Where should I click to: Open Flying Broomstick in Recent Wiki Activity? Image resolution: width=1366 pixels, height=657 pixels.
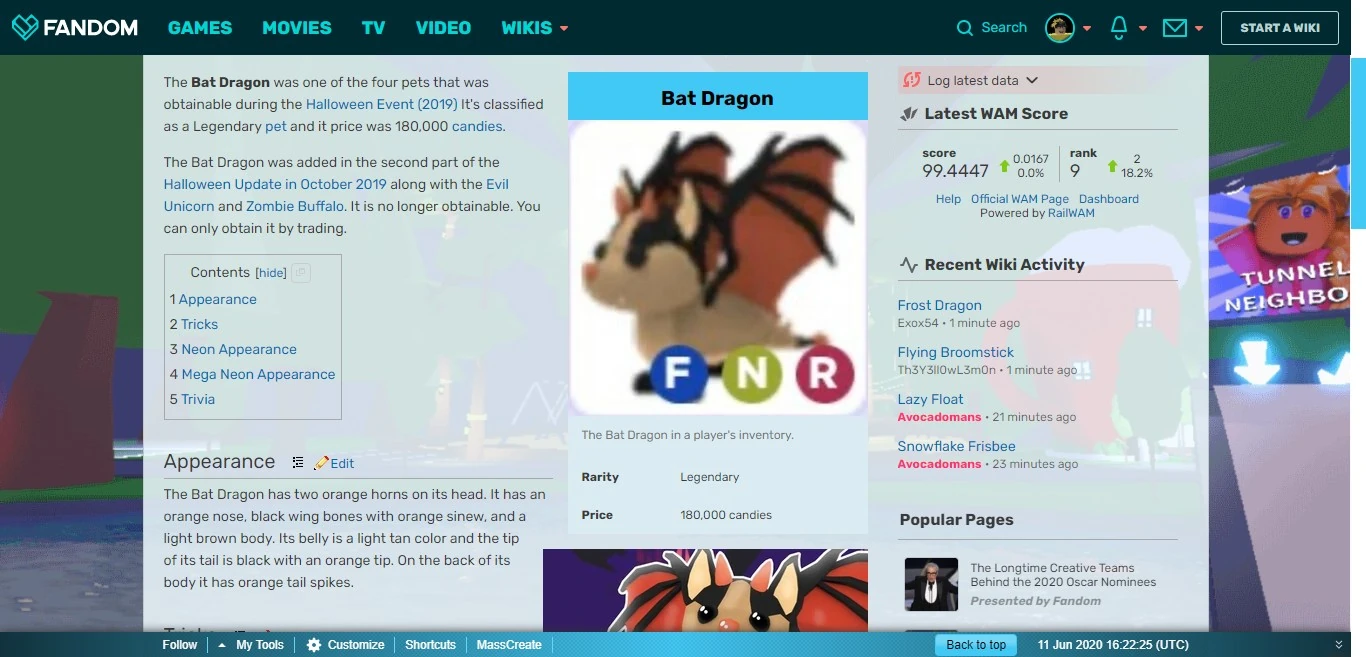click(x=956, y=352)
